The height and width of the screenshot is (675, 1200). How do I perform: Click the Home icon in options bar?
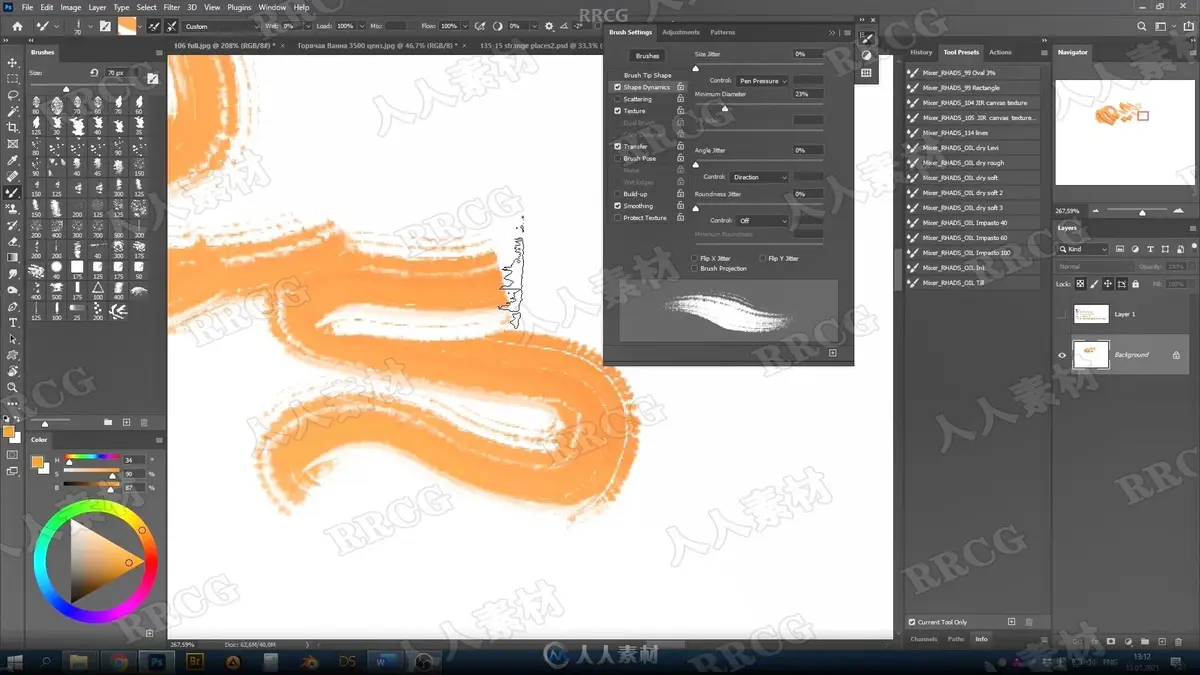pos(17,26)
